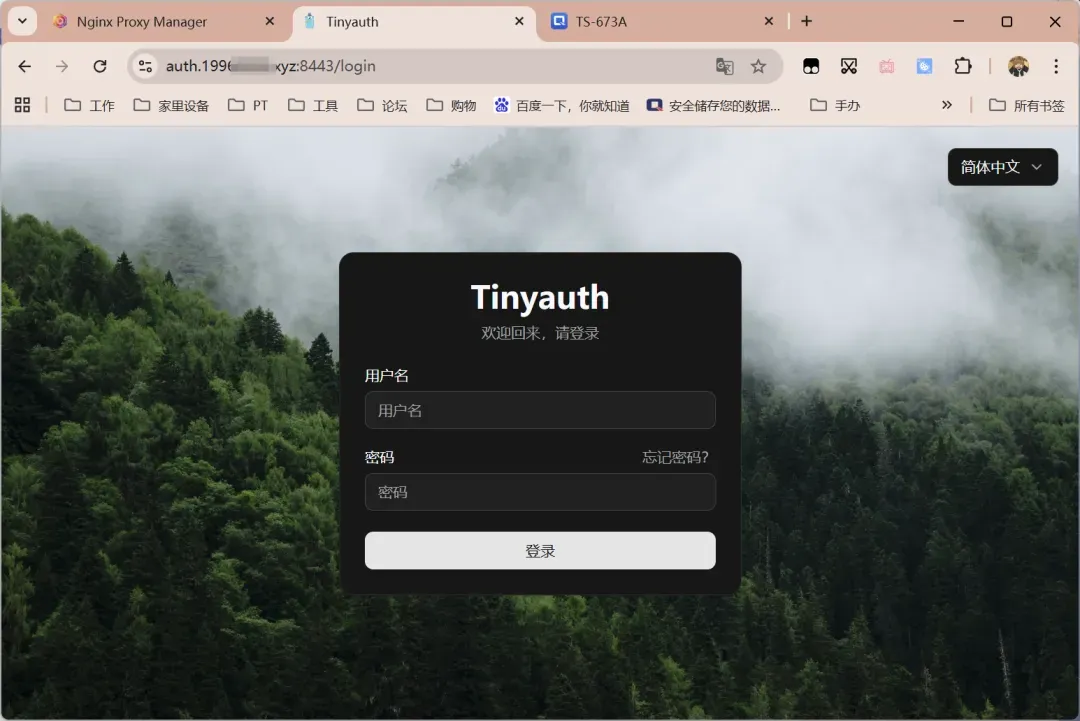1080x721 pixels.
Task: Open the black mask extension icon
Action: point(811,66)
